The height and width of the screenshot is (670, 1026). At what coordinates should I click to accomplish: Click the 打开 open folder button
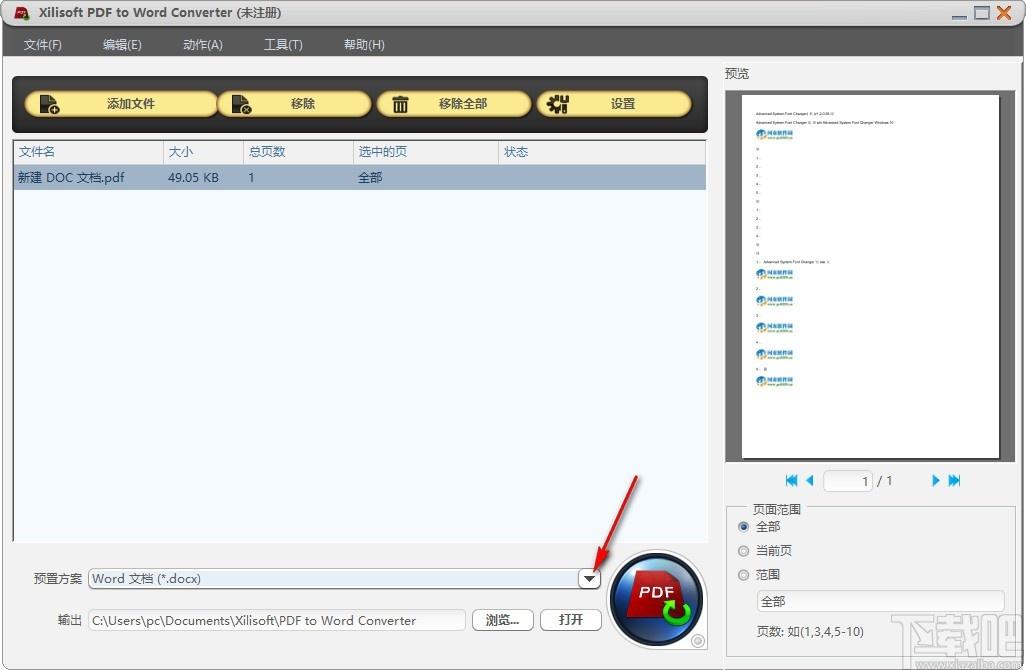571,620
